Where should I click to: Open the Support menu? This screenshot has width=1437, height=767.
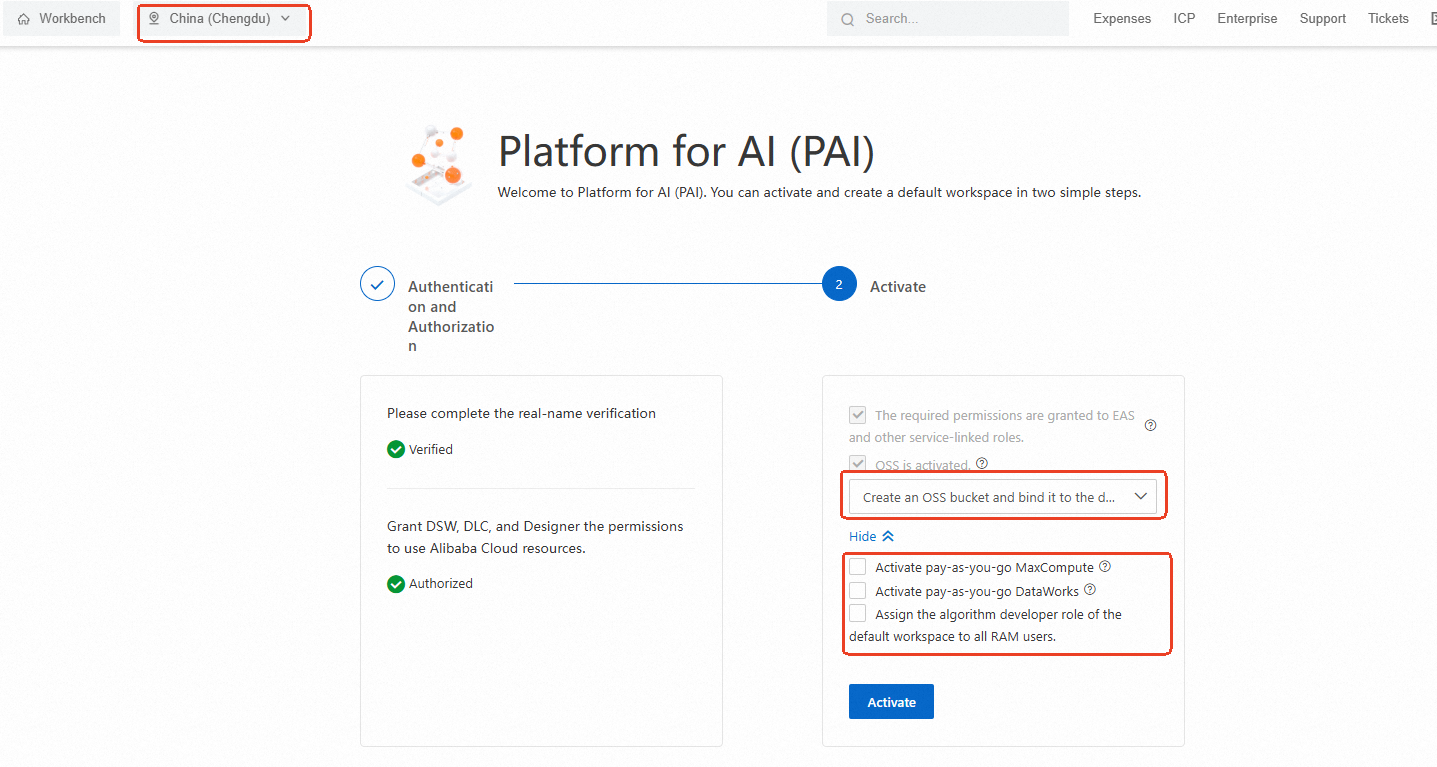(1323, 19)
